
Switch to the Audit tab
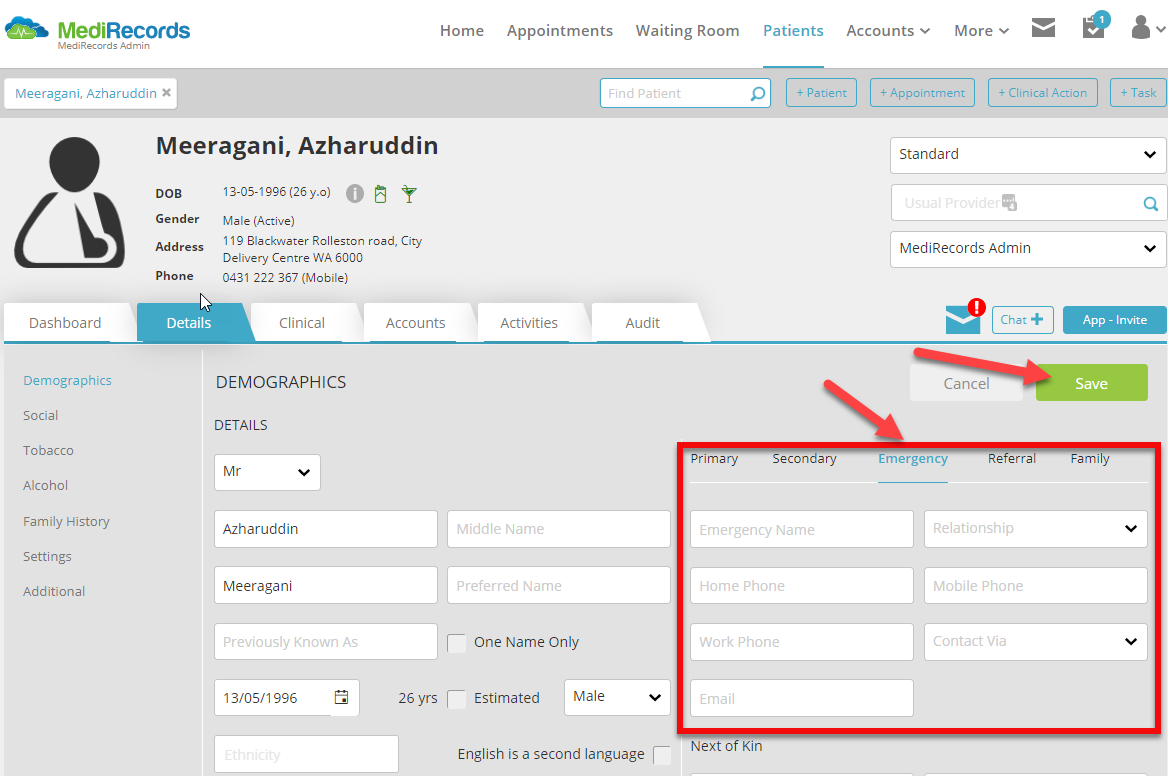point(643,322)
